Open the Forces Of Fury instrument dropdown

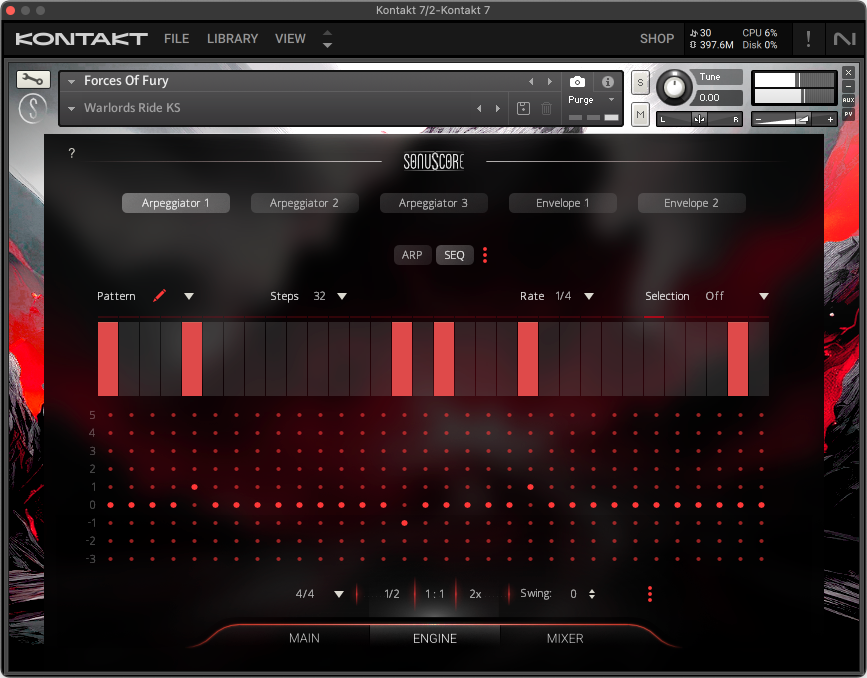point(71,81)
